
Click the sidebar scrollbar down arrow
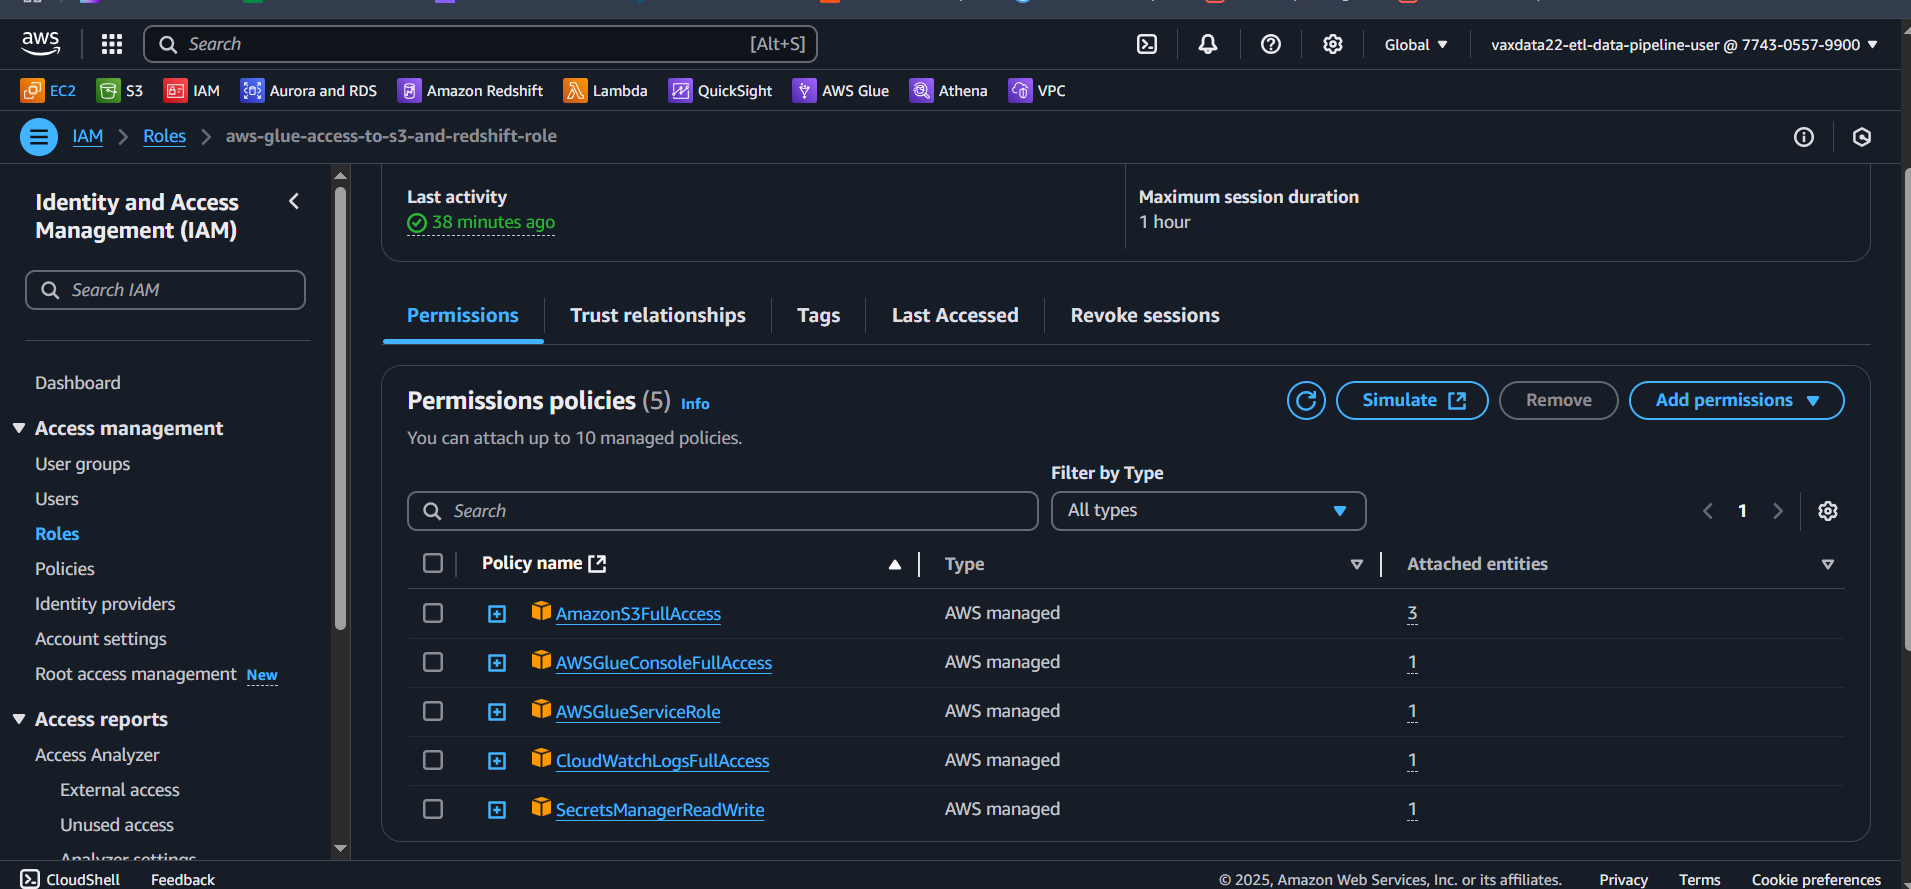click(x=340, y=849)
